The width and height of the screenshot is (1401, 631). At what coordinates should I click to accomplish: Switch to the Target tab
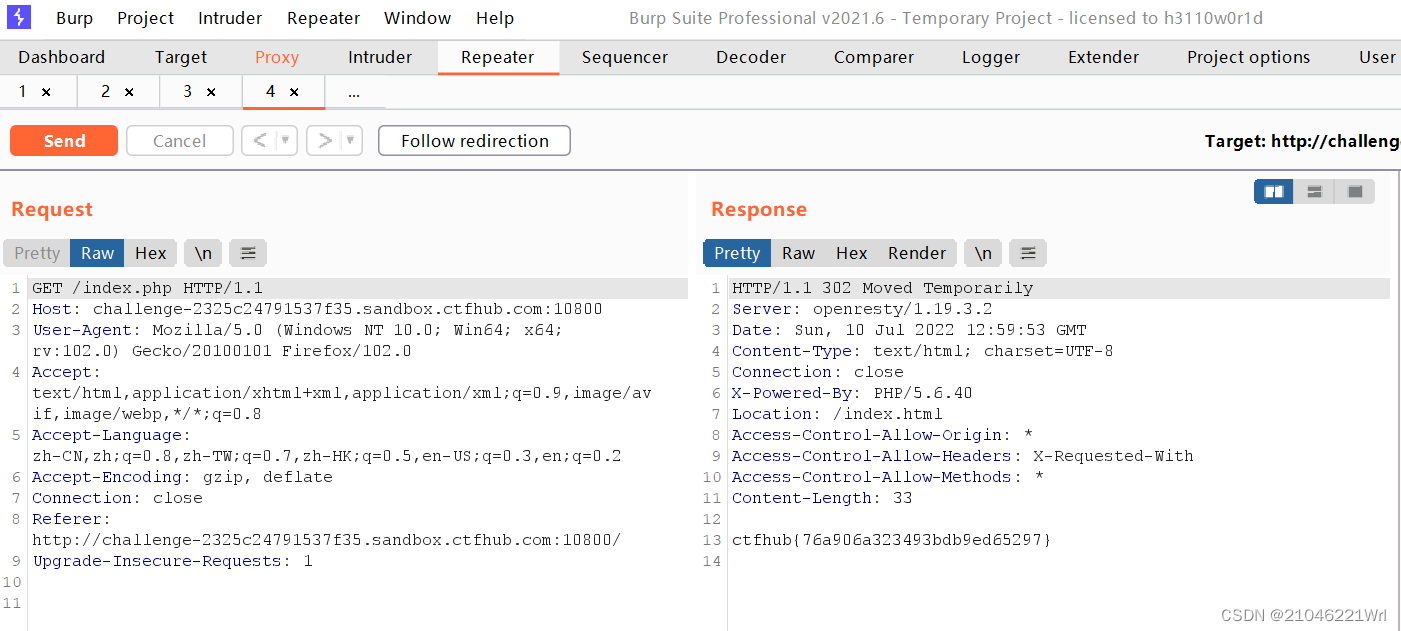click(x=181, y=57)
